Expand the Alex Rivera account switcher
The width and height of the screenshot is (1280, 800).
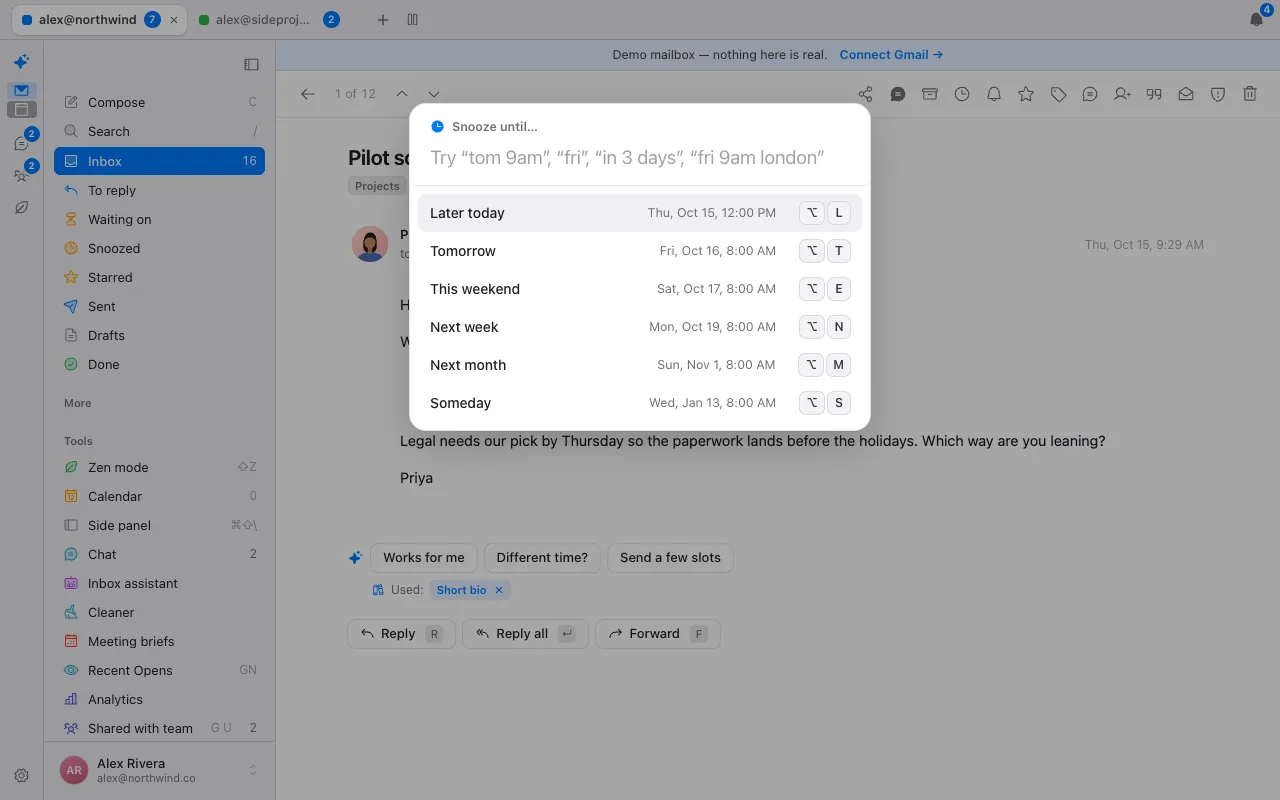click(253, 770)
